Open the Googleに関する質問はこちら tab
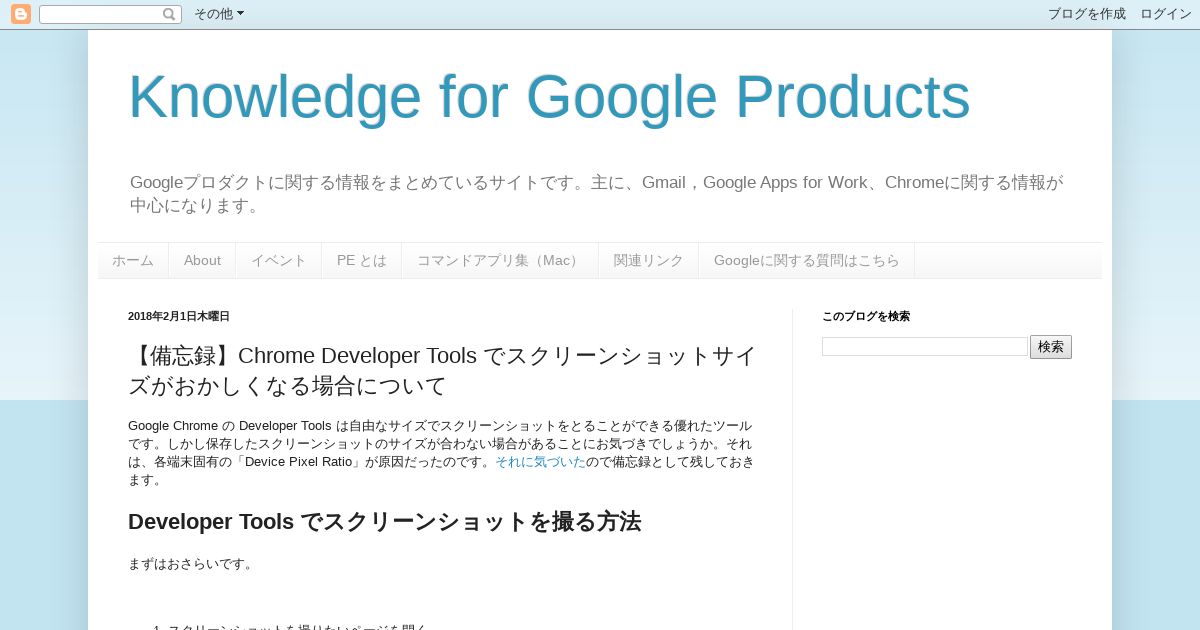 click(x=806, y=260)
